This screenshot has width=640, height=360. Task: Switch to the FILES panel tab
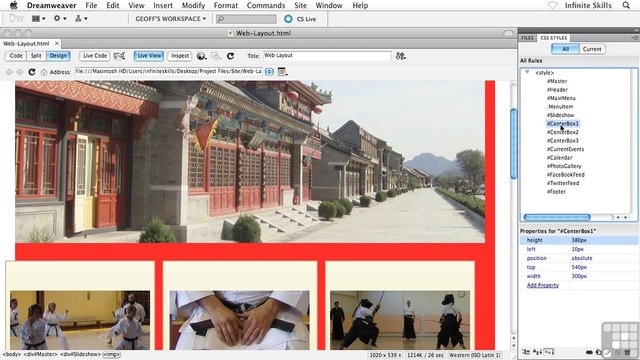pos(527,38)
